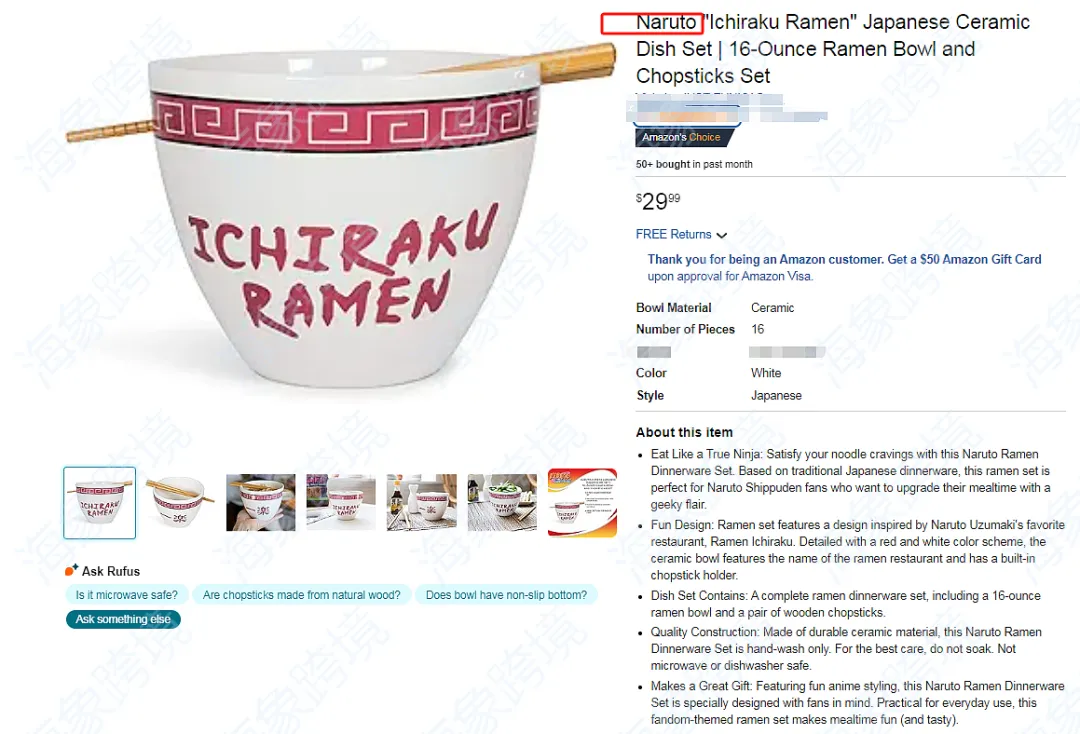
Task: Click the FREE Returns link text
Action: [674, 234]
